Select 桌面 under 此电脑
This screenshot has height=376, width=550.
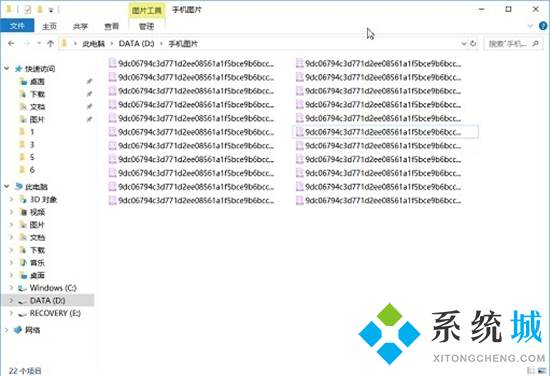[x=37, y=275]
